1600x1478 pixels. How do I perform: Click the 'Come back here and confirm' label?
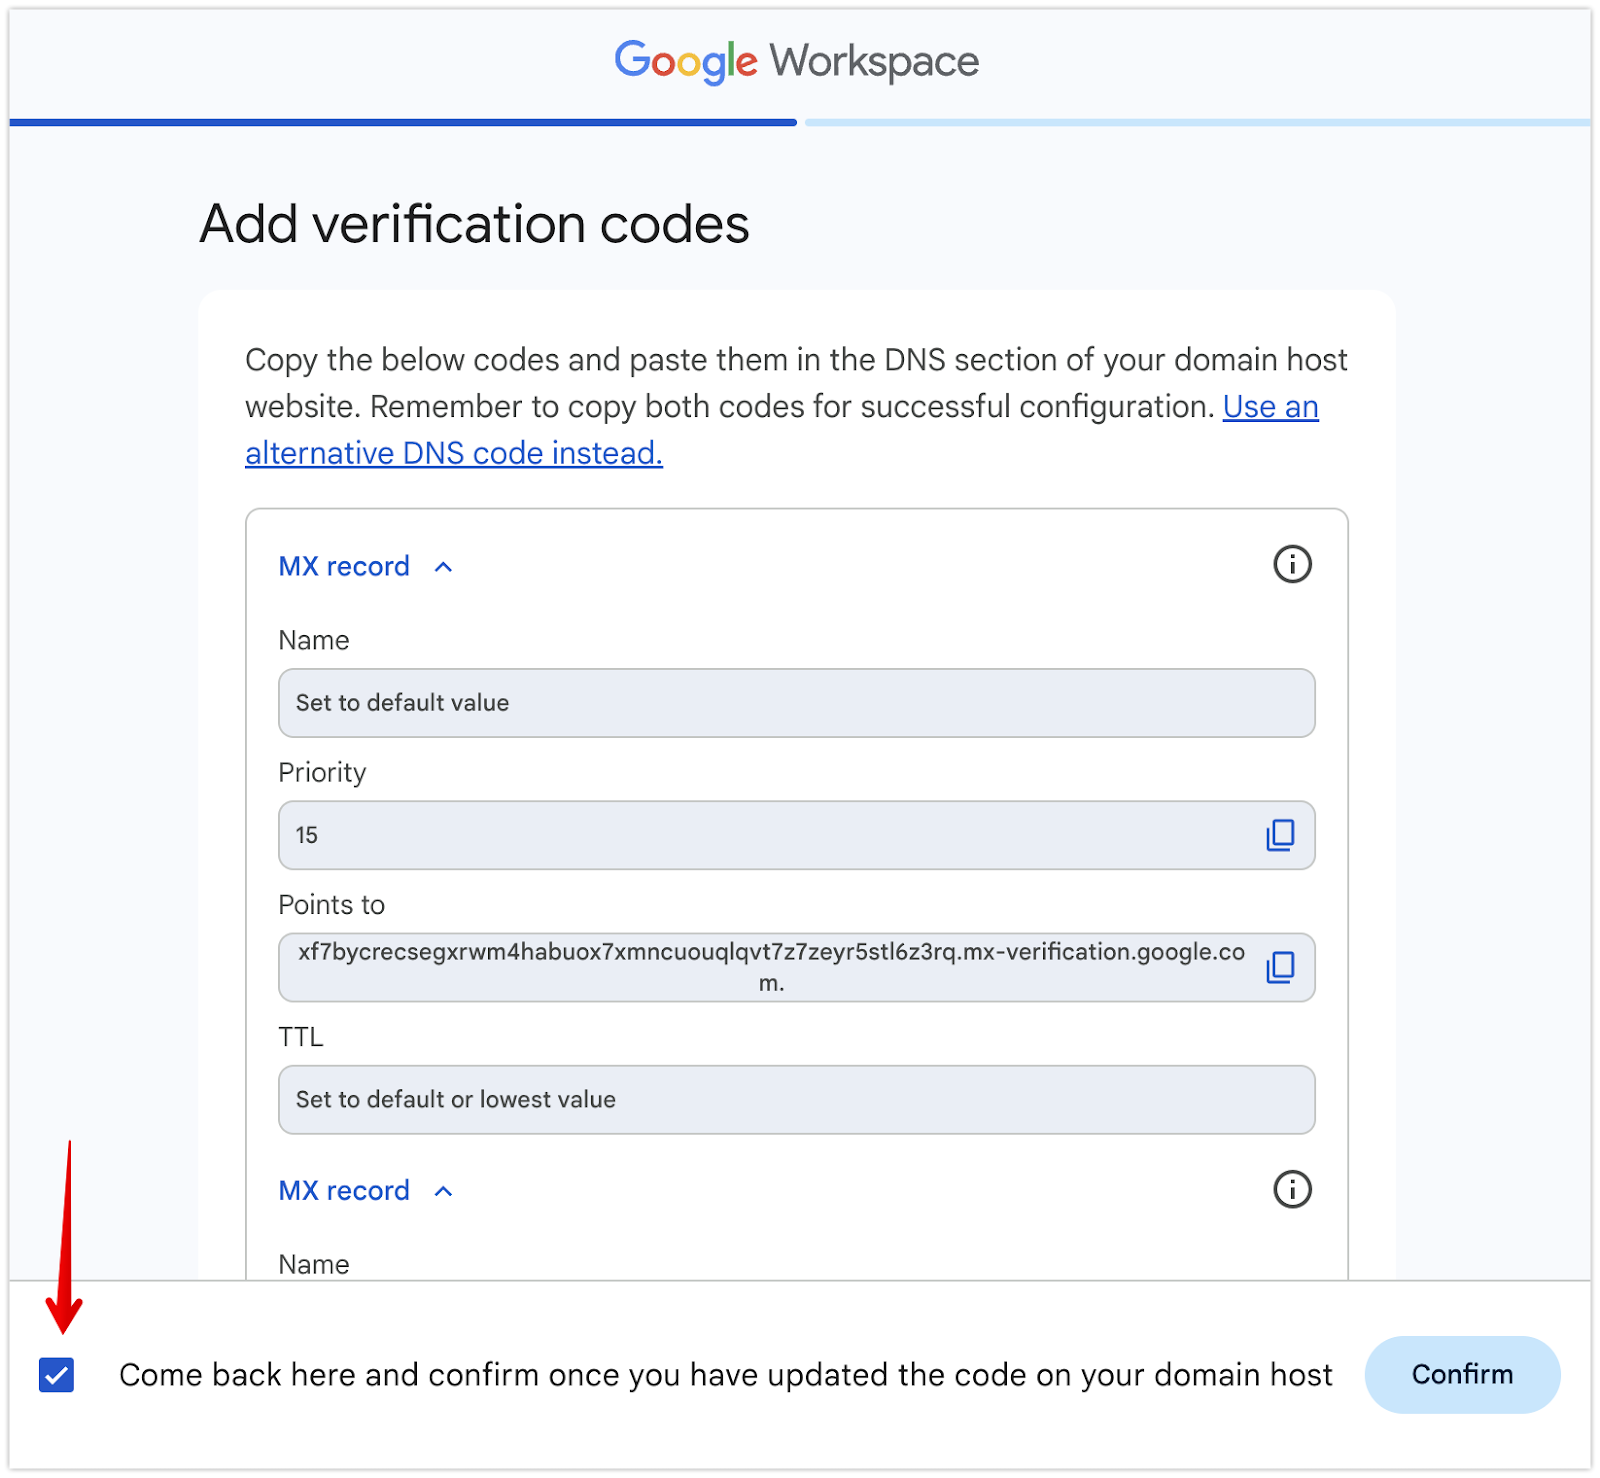coord(725,1375)
